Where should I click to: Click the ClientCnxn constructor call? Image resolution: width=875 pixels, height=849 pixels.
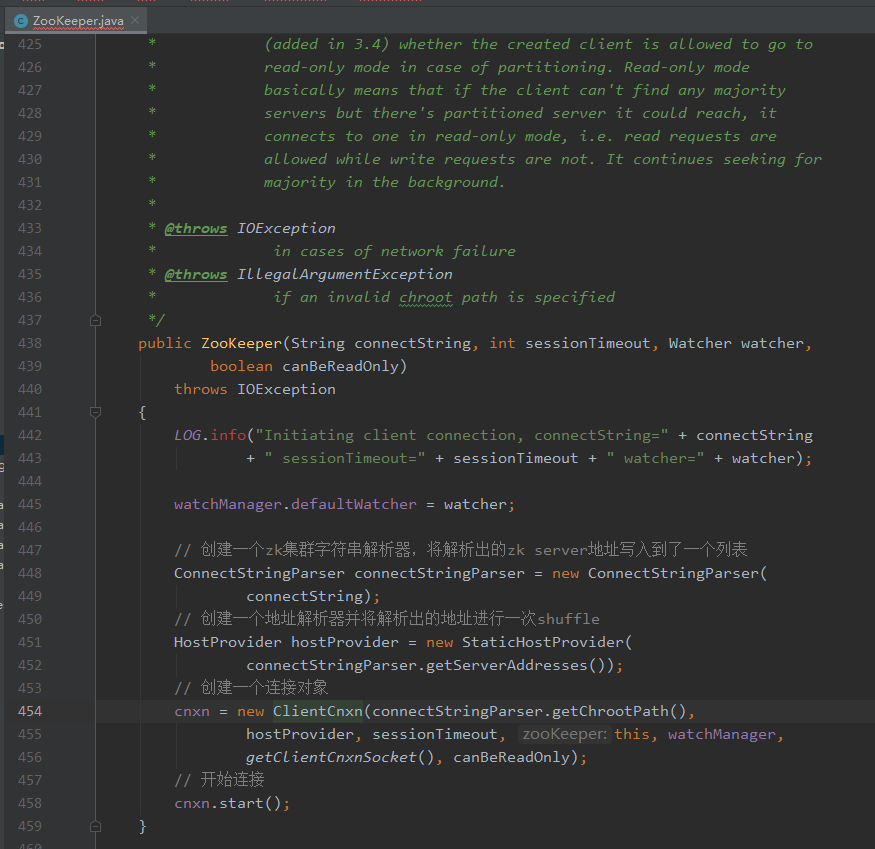[317, 711]
